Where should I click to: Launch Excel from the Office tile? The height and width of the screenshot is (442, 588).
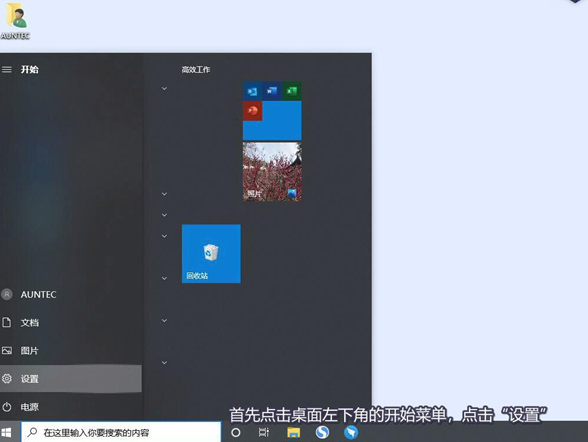292,91
